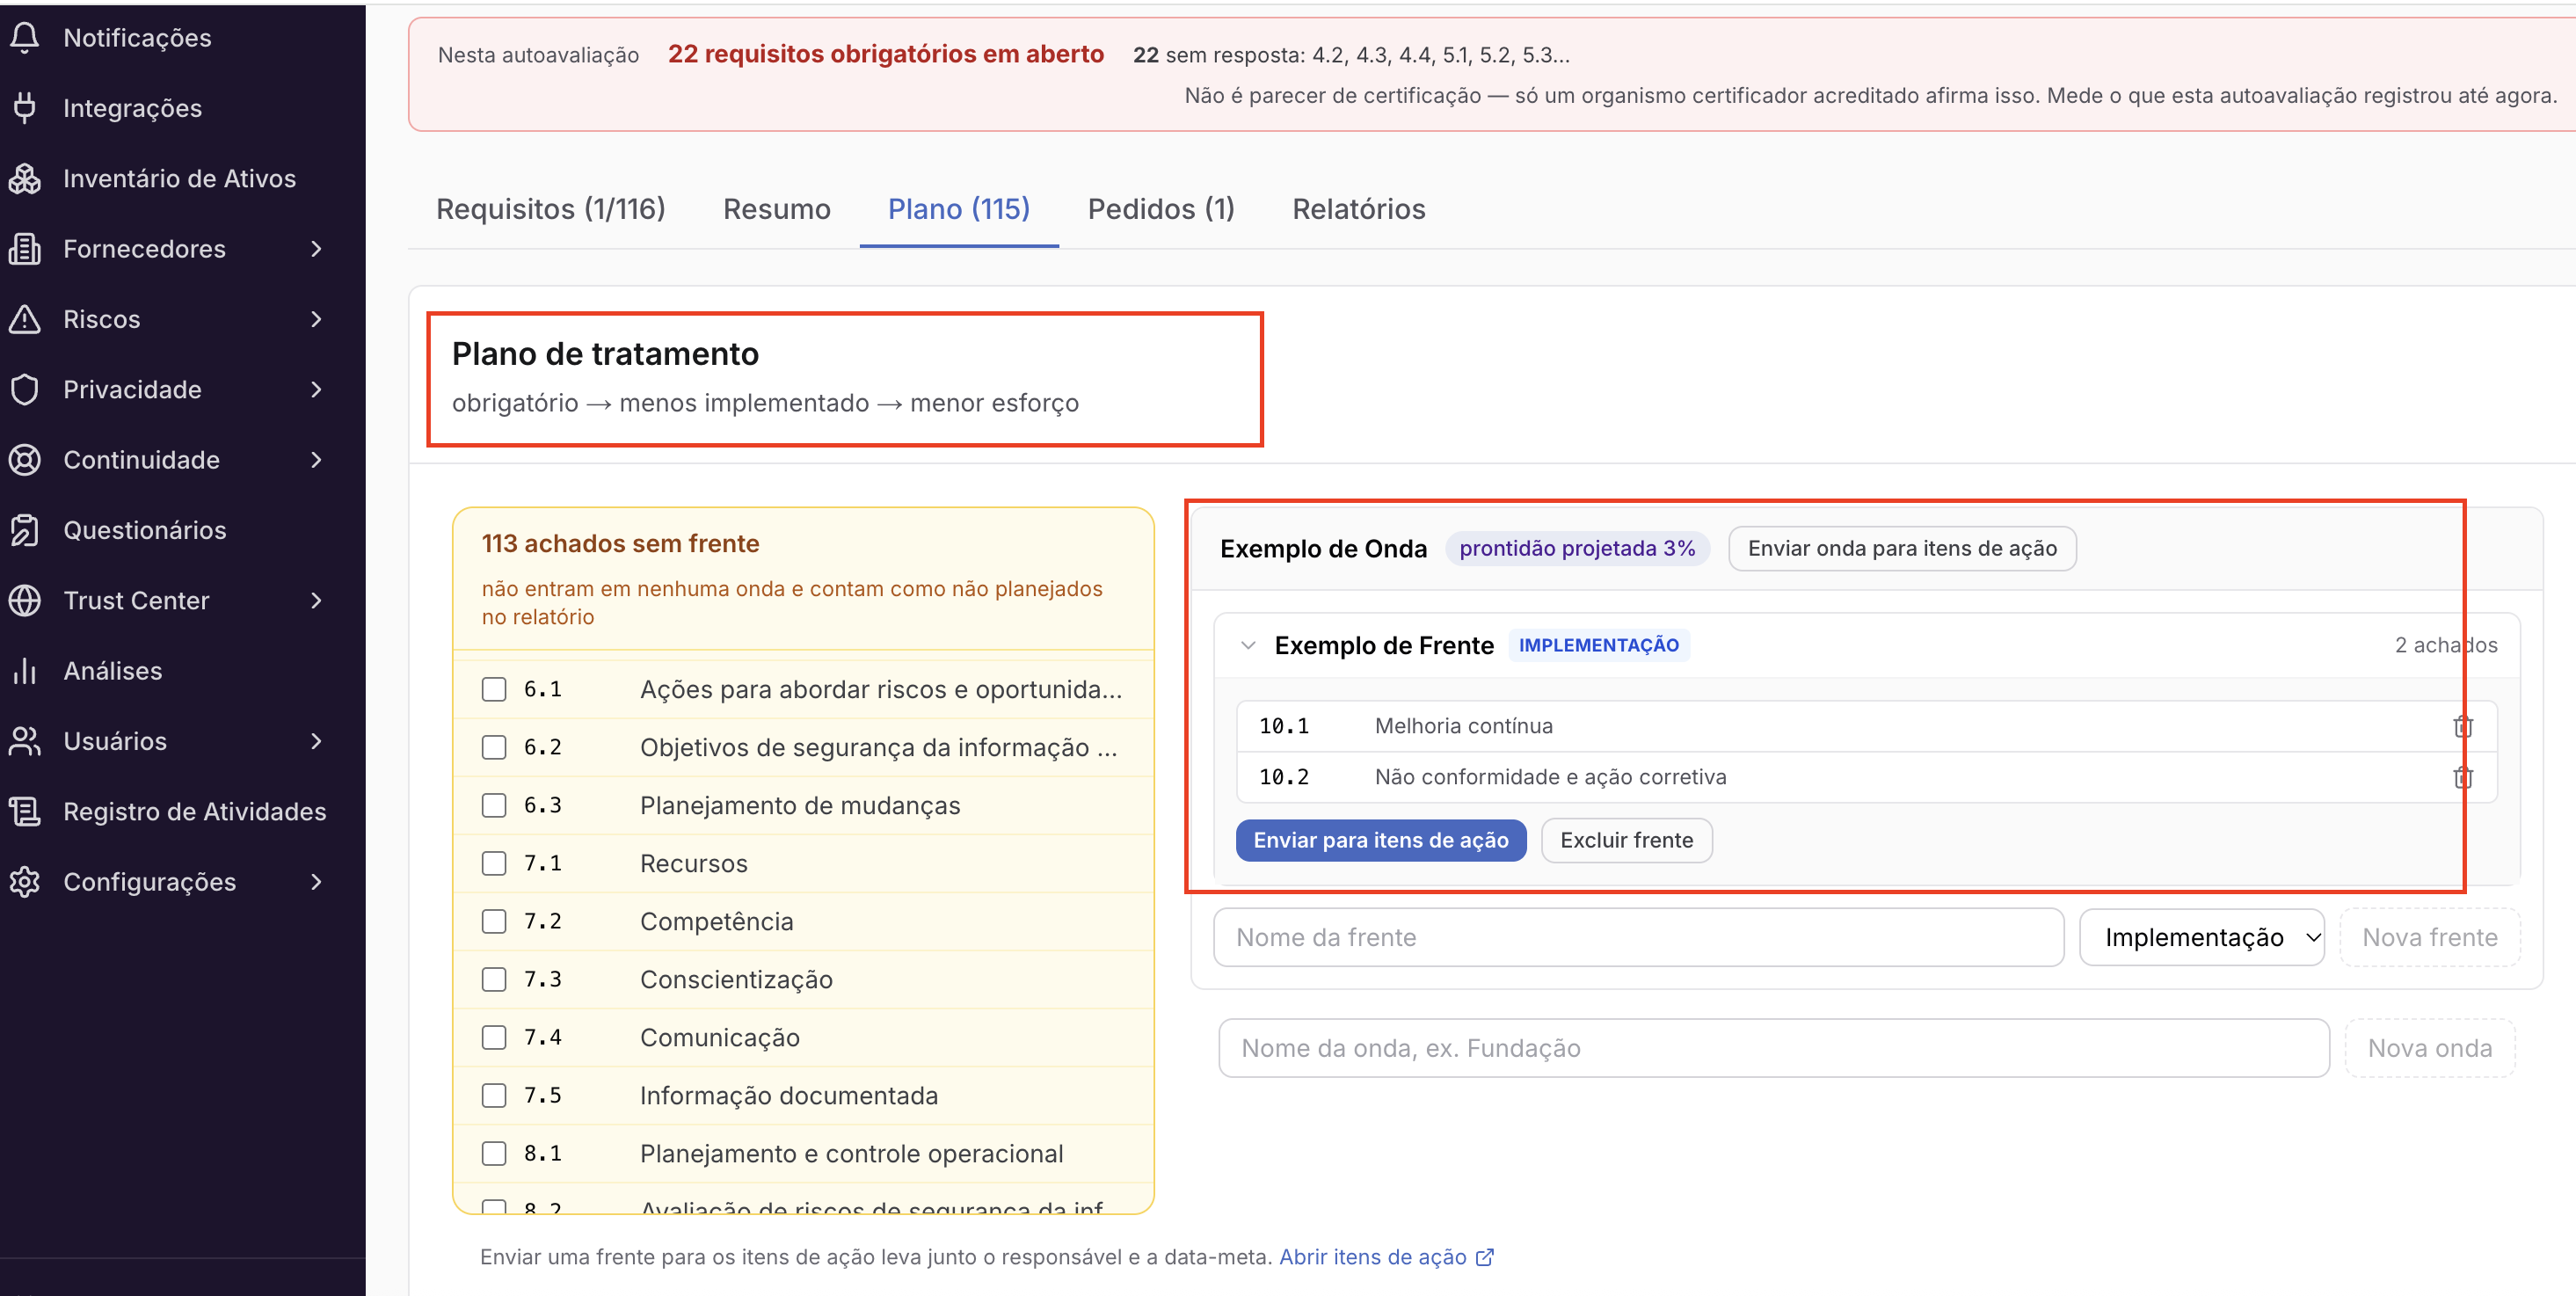Check the 7.1 Recursos checkbox
Screen dimensions: 2576x1296
click(x=494, y=863)
